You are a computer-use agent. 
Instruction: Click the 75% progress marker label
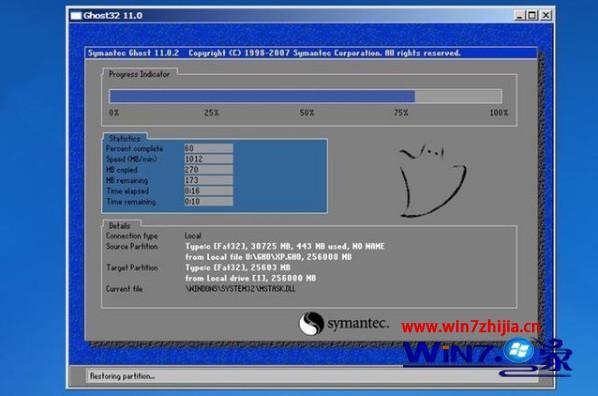(x=401, y=113)
